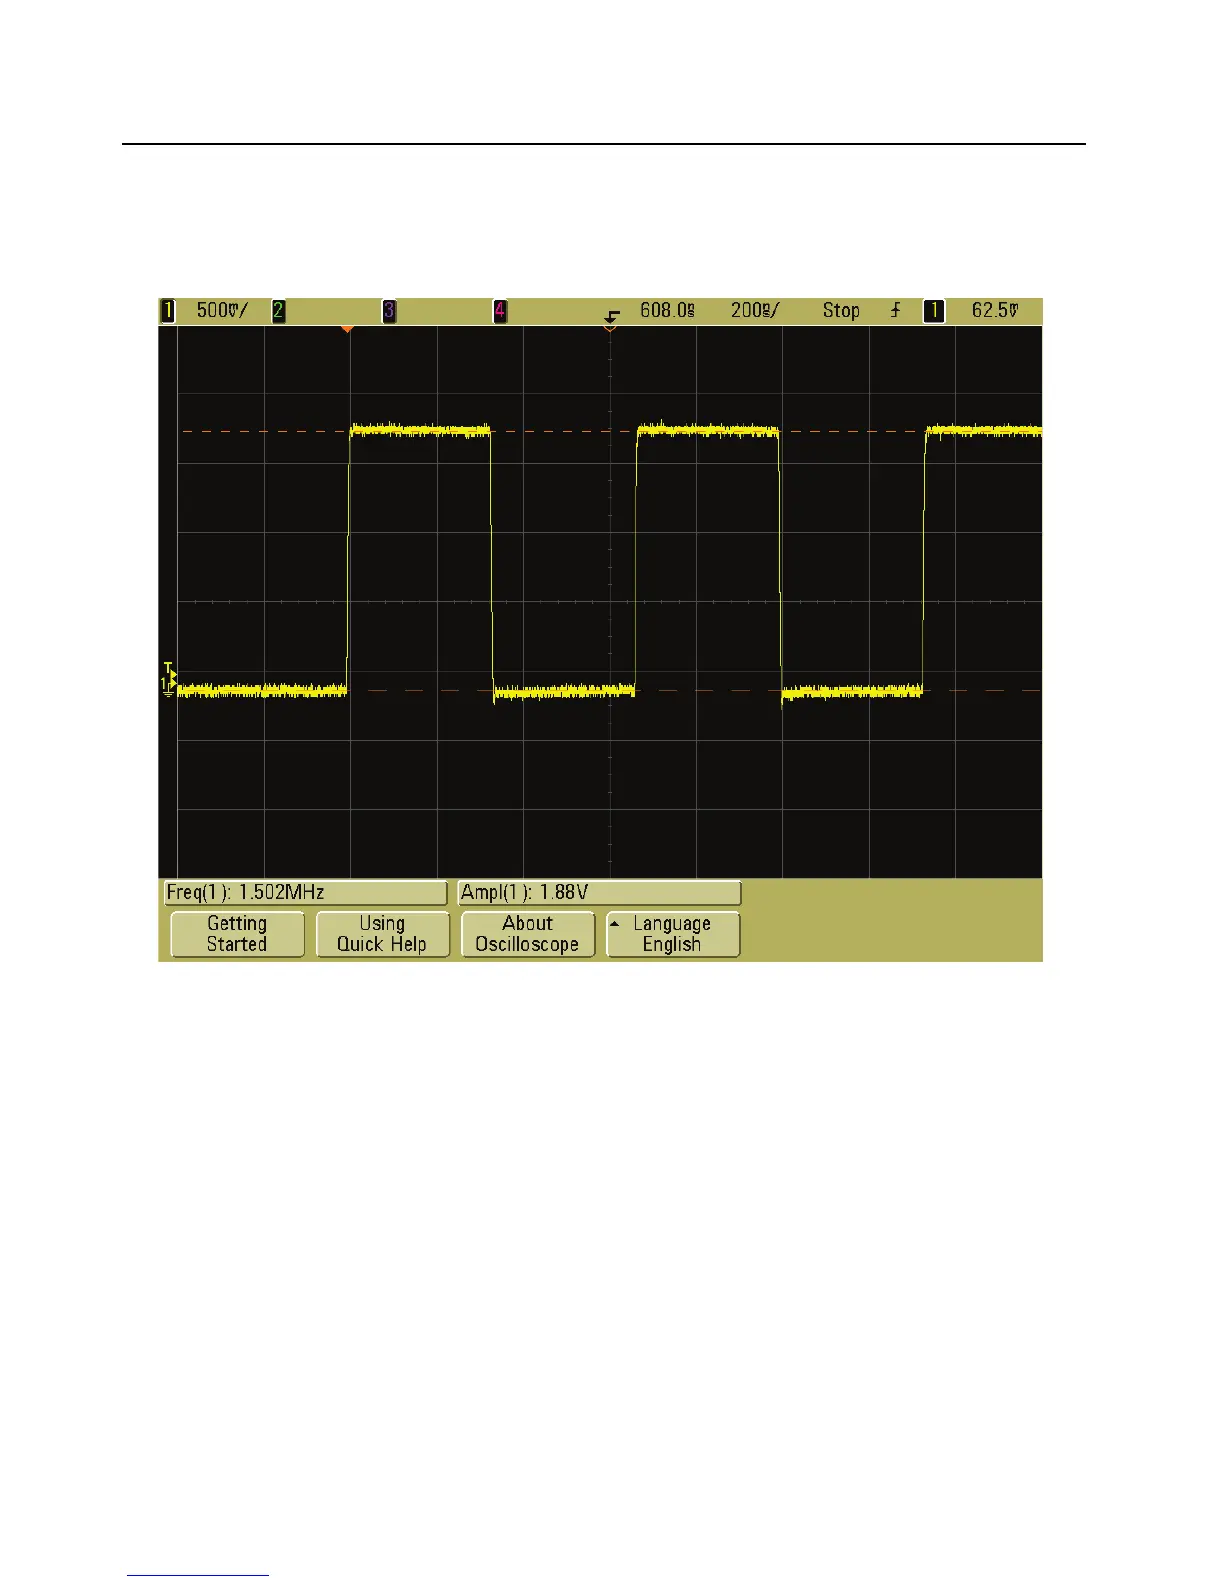Click the Stop run status indicator
This screenshot has width=1224, height=1584.
841,311
